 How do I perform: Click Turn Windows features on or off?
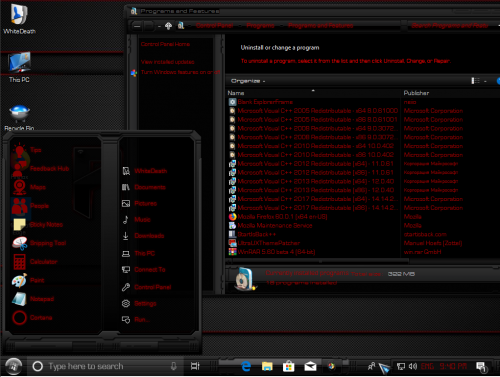180,72
